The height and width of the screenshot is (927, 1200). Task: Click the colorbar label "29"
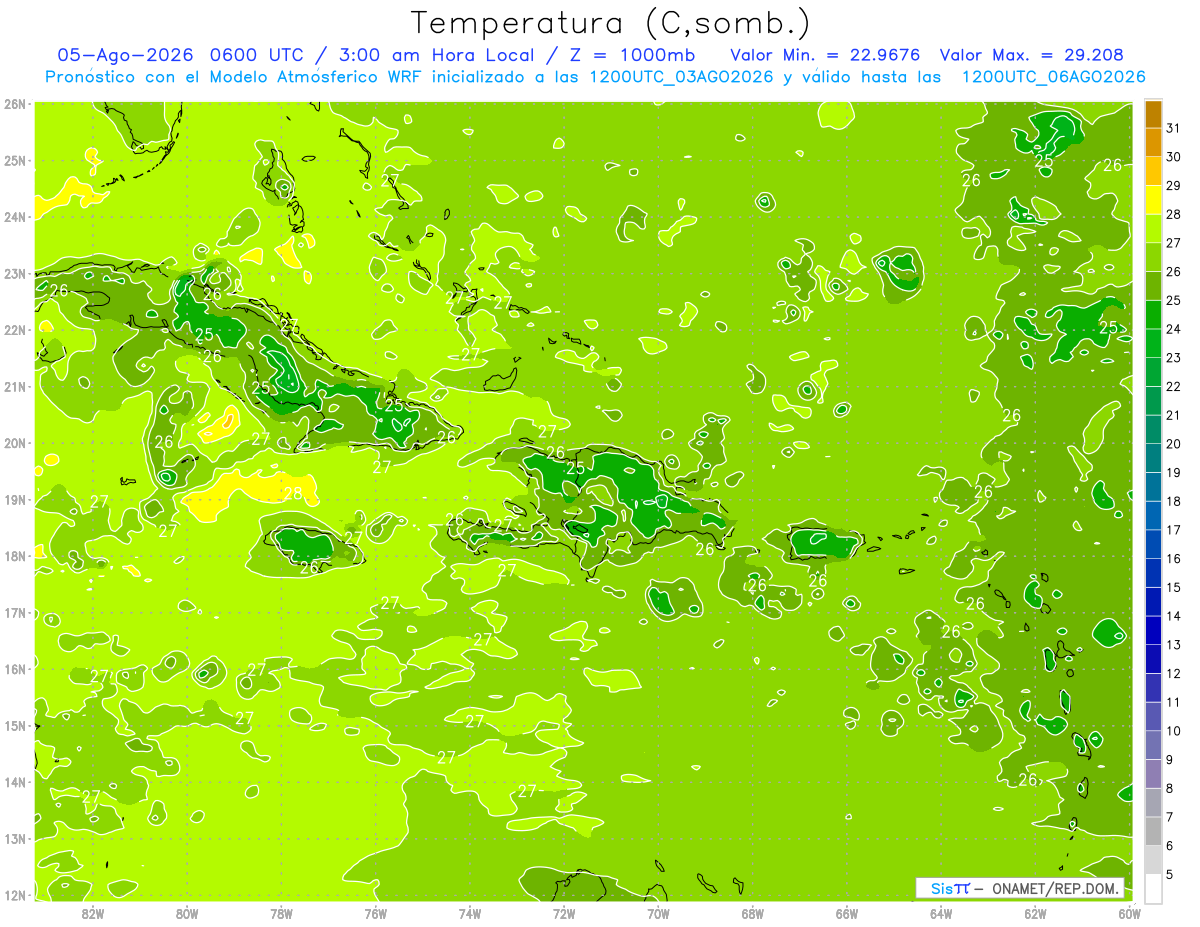point(1174,185)
